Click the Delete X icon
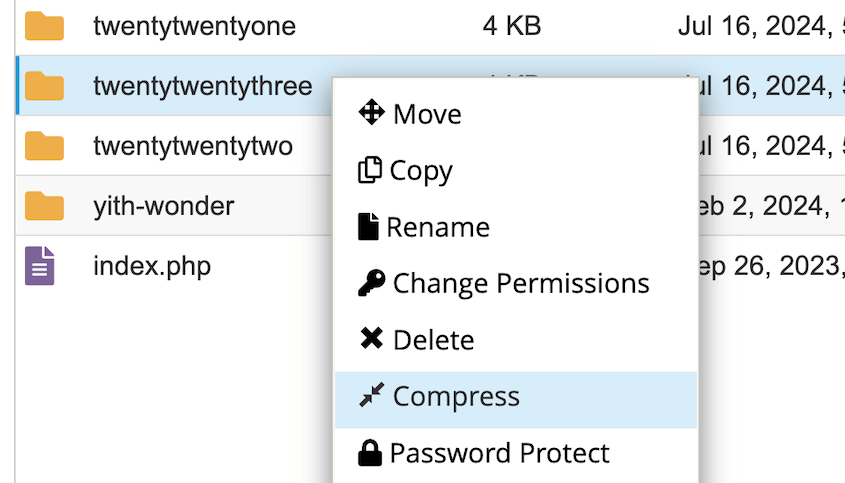This screenshot has height=483, width=845. click(x=371, y=340)
